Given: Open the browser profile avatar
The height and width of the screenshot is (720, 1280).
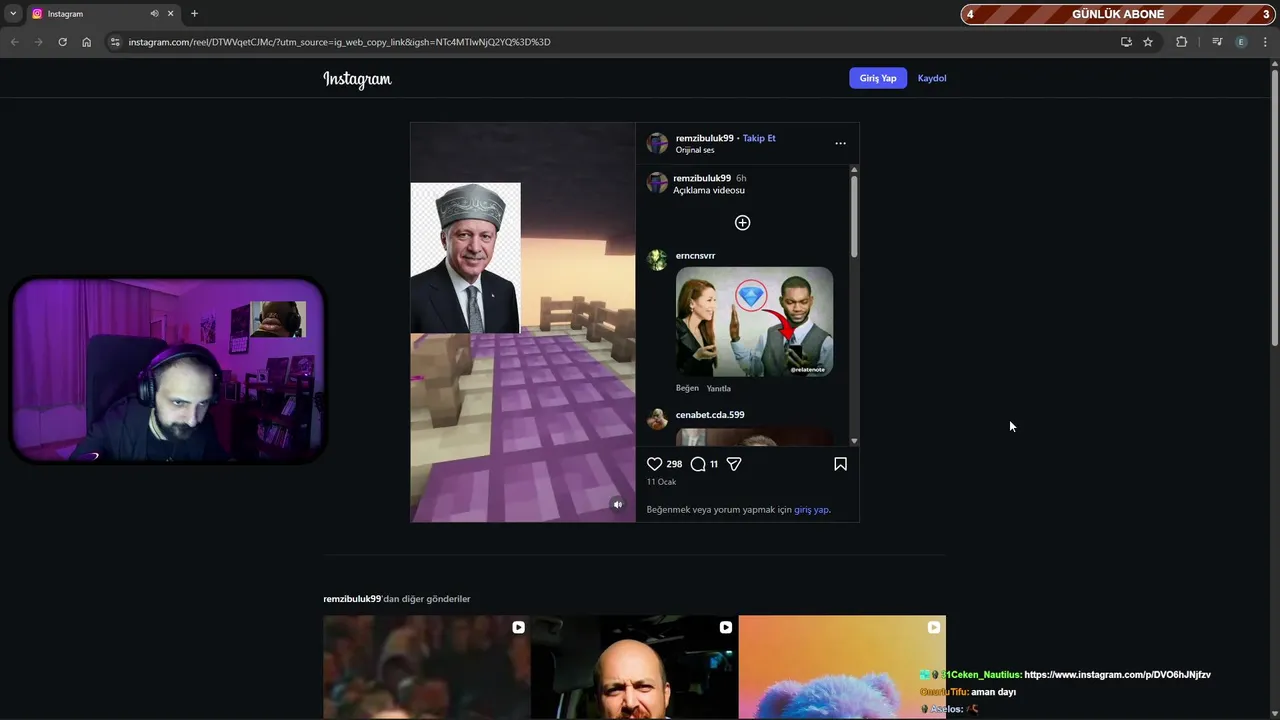Looking at the screenshot, I should pos(1241,42).
